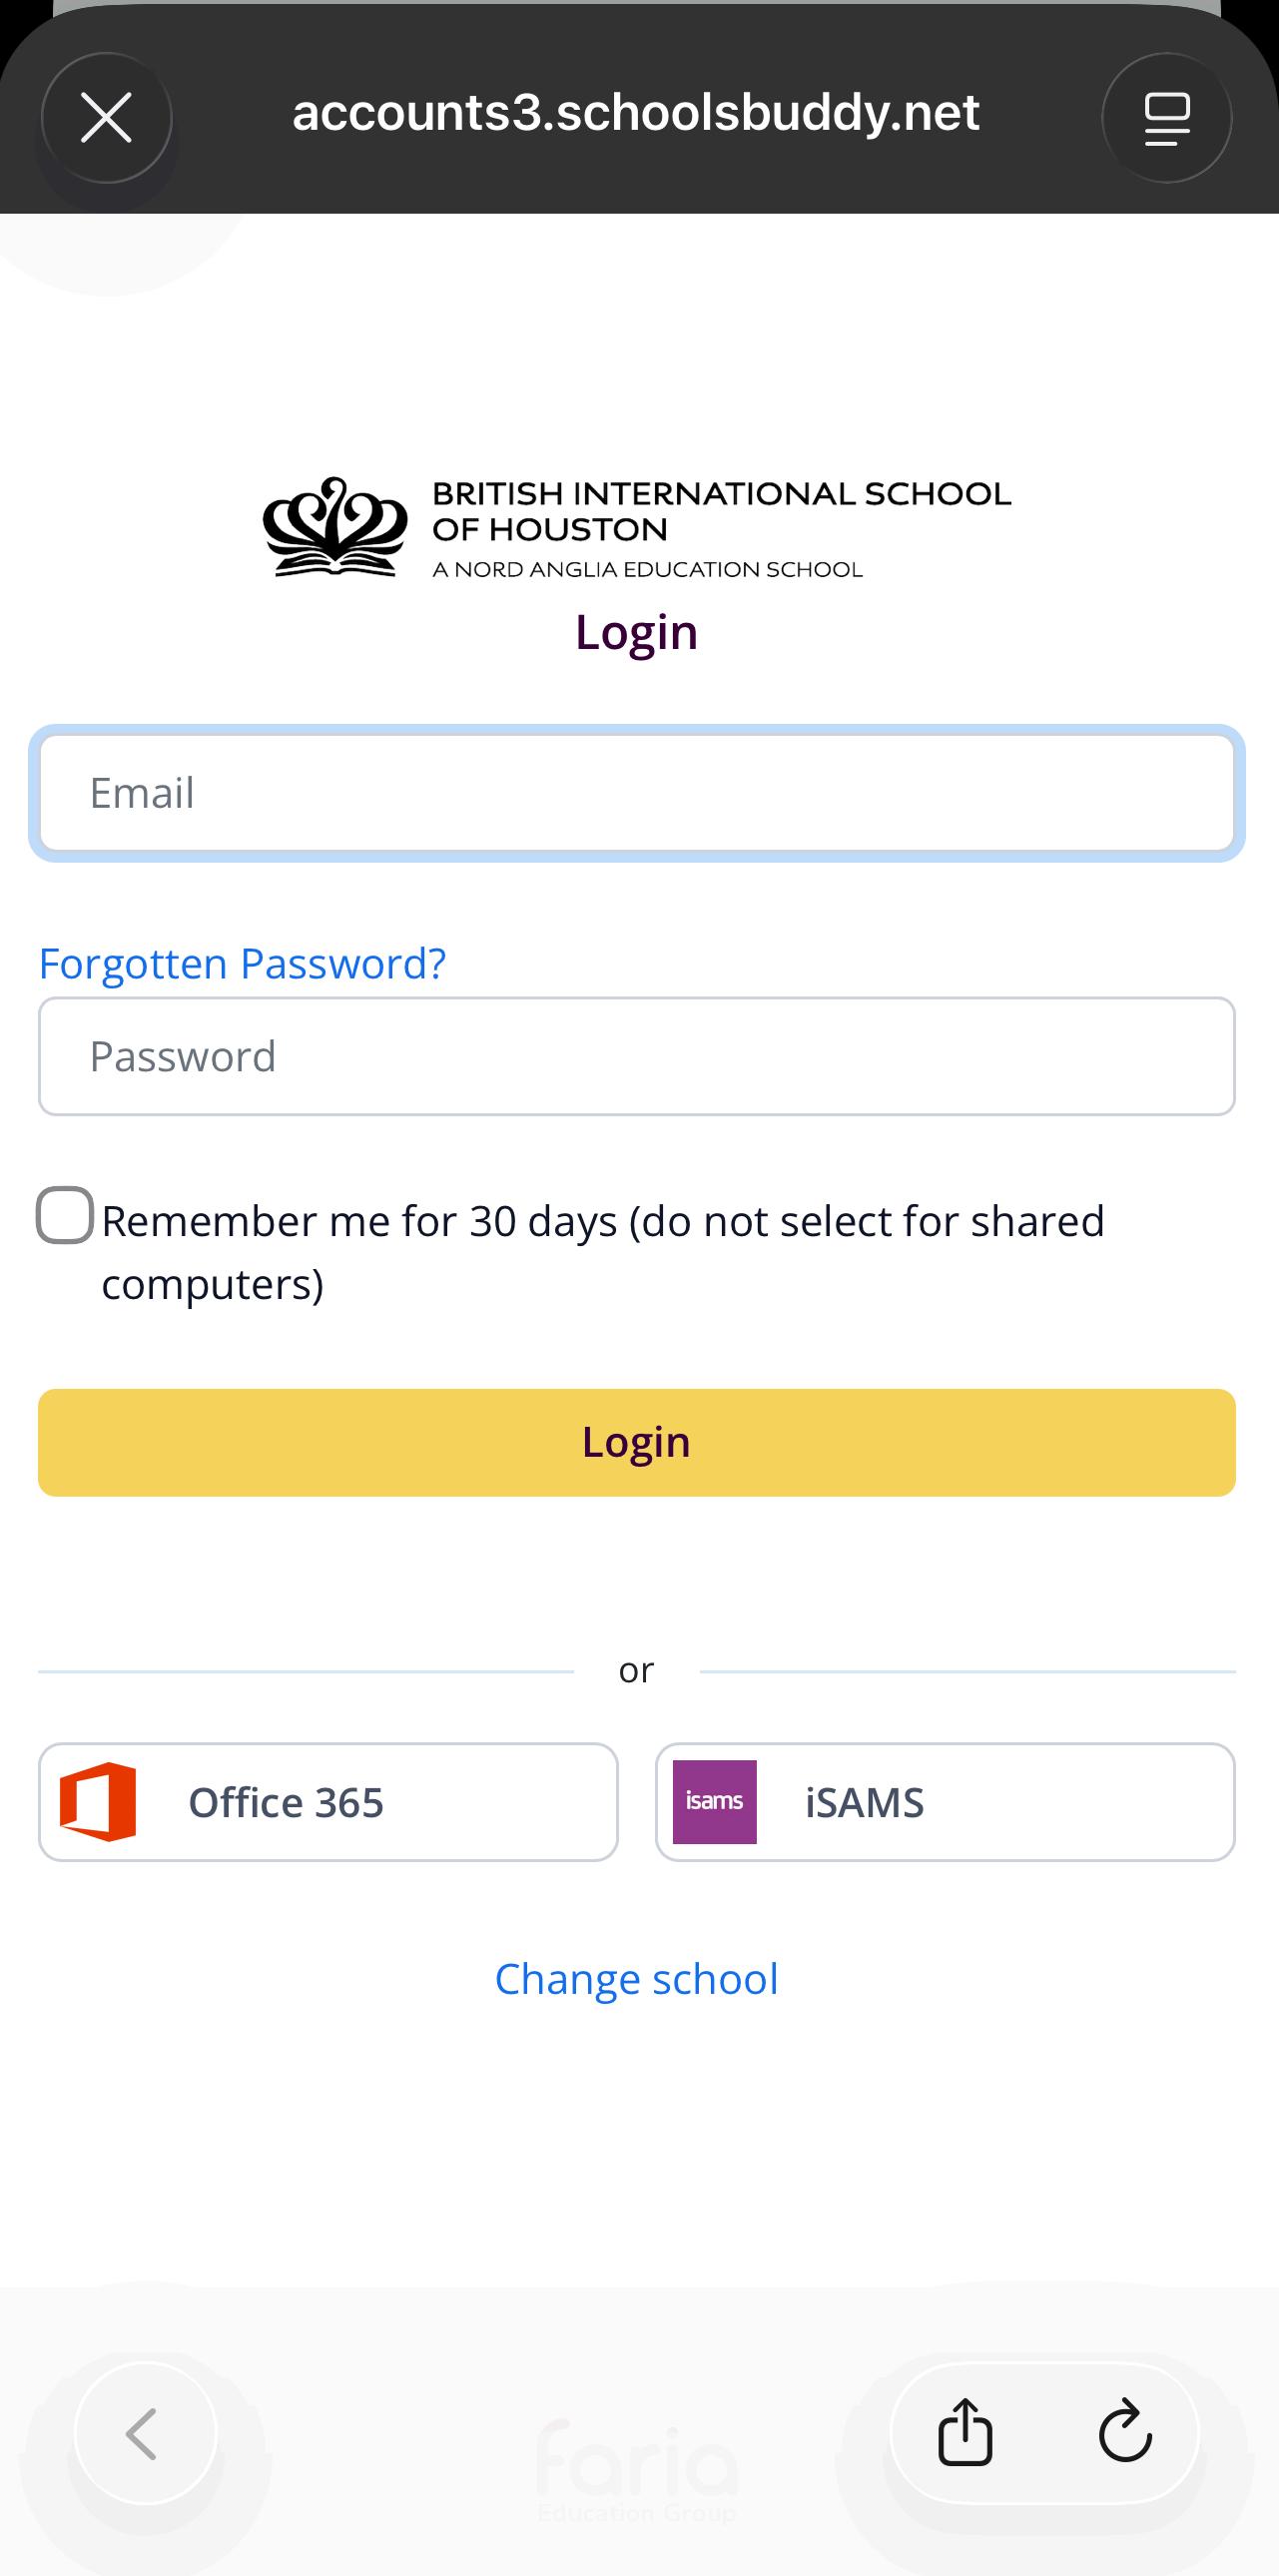Viewport: 1279px width, 2576px height.
Task: Focus the Email input field
Action: pyautogui.click(x=637, y=793)
